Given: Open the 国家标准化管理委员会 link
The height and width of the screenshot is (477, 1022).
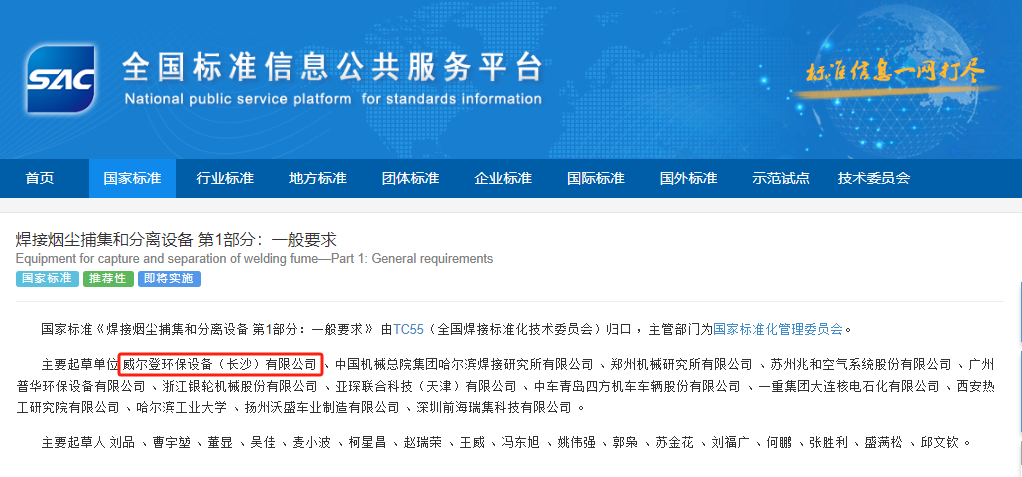Looking at the screenshot, I should (778, 328).
